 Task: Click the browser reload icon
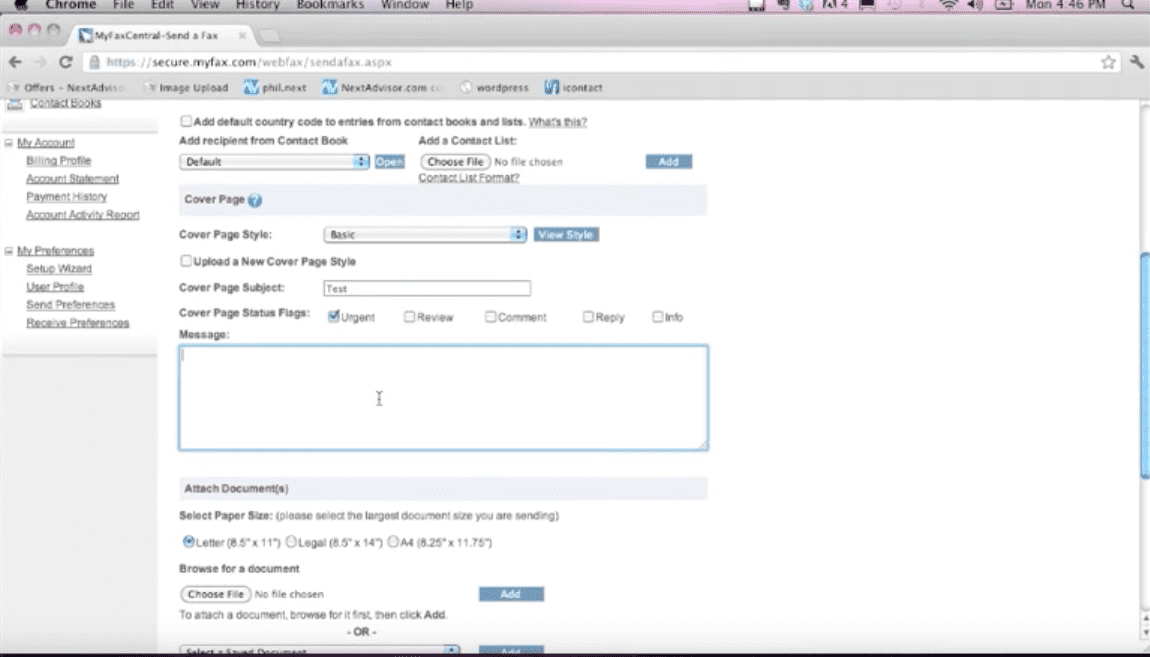pos(66,62)
